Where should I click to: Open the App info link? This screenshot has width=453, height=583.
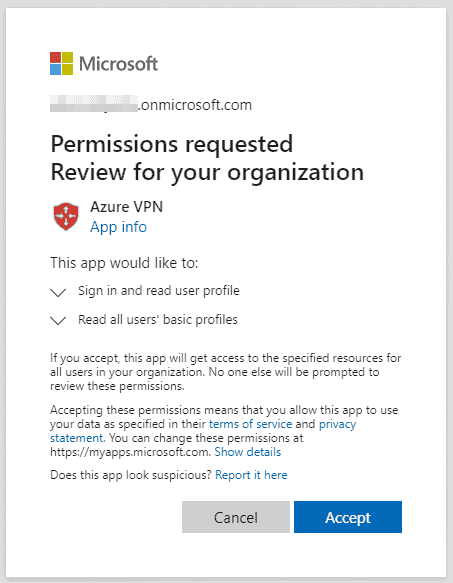(x=118, y=227)
